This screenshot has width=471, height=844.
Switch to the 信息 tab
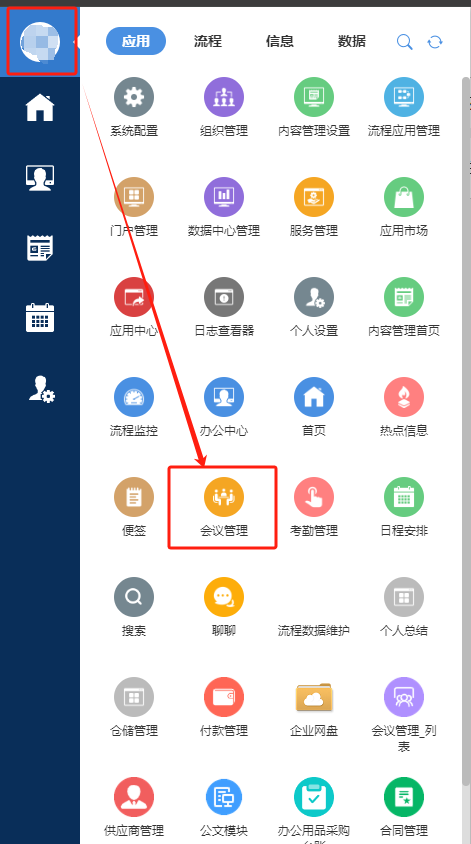(279, 41)
